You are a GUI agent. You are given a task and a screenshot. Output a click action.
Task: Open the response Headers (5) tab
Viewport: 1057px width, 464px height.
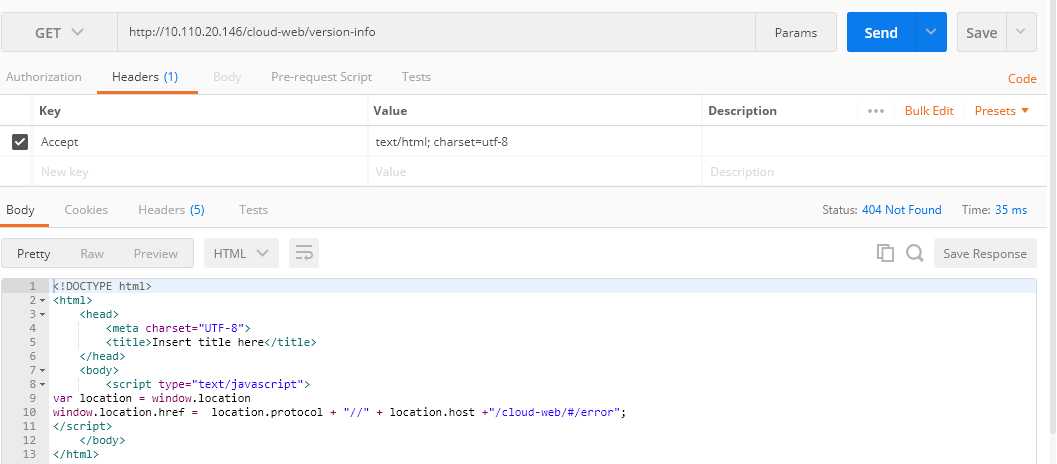pyautogui.click(x=171, y=210)
